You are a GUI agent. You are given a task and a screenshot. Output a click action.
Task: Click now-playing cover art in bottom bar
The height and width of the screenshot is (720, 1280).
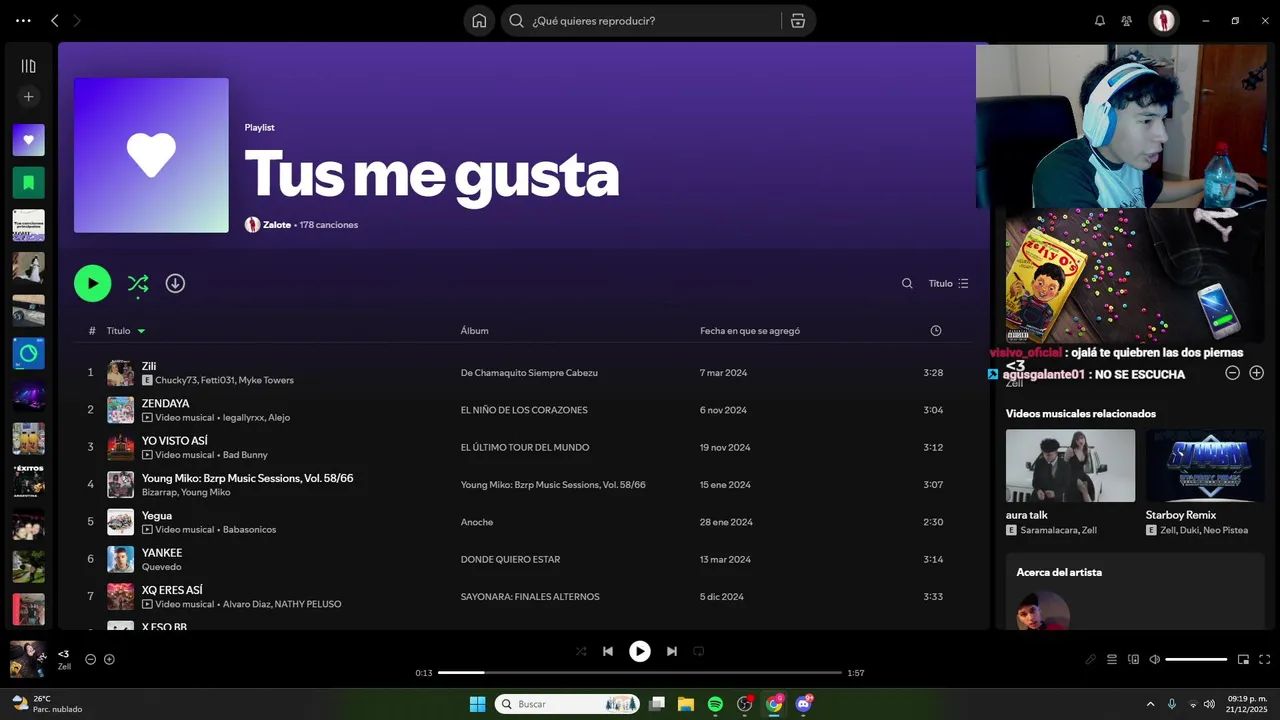pos(27,659)
